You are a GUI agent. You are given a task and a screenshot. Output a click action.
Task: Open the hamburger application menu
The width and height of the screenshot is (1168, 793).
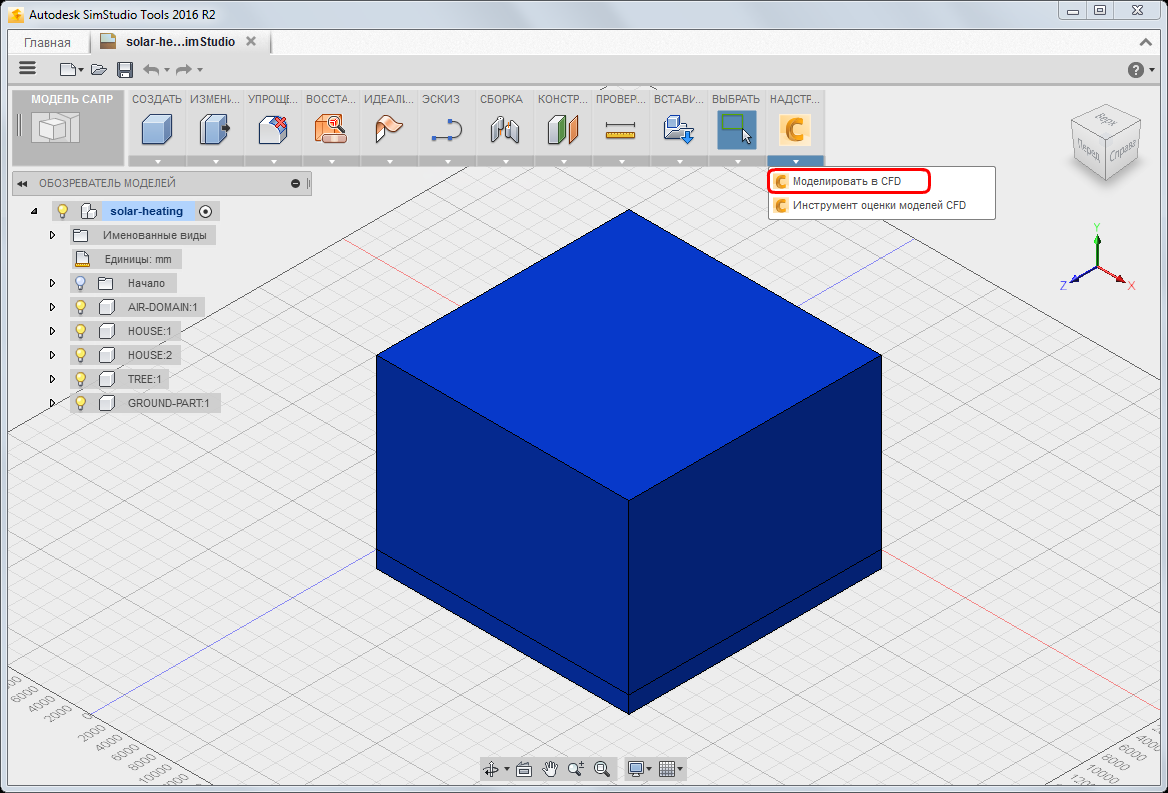[x=28, y=69]
